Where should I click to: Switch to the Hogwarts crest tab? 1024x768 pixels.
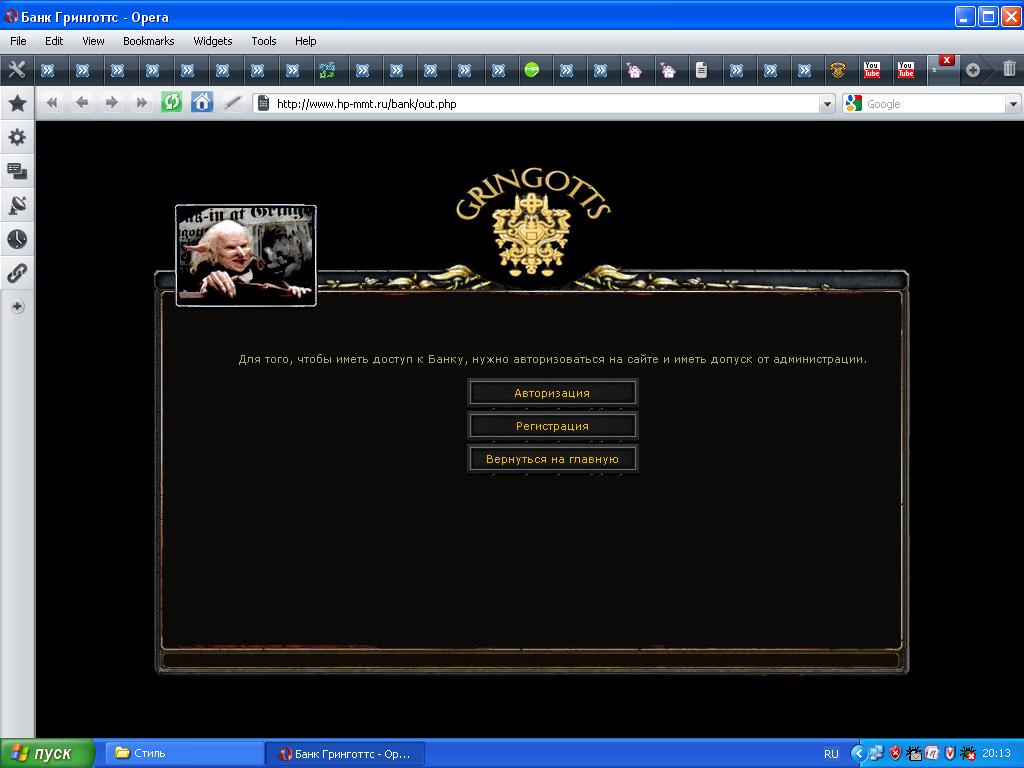tap(838, 69)
